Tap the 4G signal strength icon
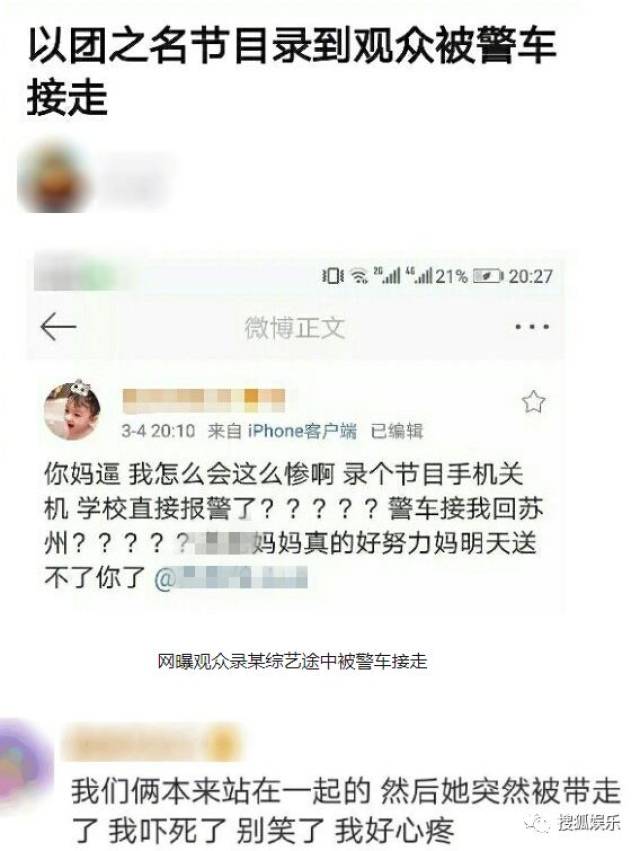The width and height of the screenshot is (640, 851). [x=419, y=276]
